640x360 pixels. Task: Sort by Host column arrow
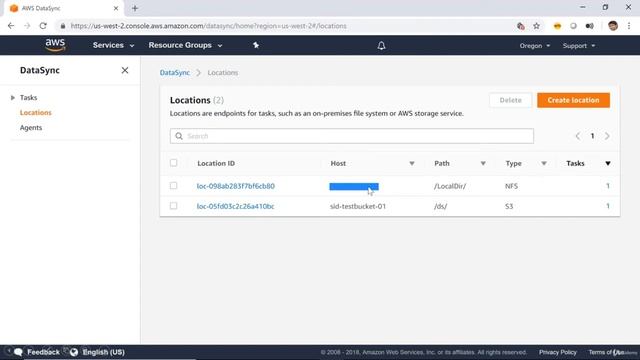(x=411, y=163)
